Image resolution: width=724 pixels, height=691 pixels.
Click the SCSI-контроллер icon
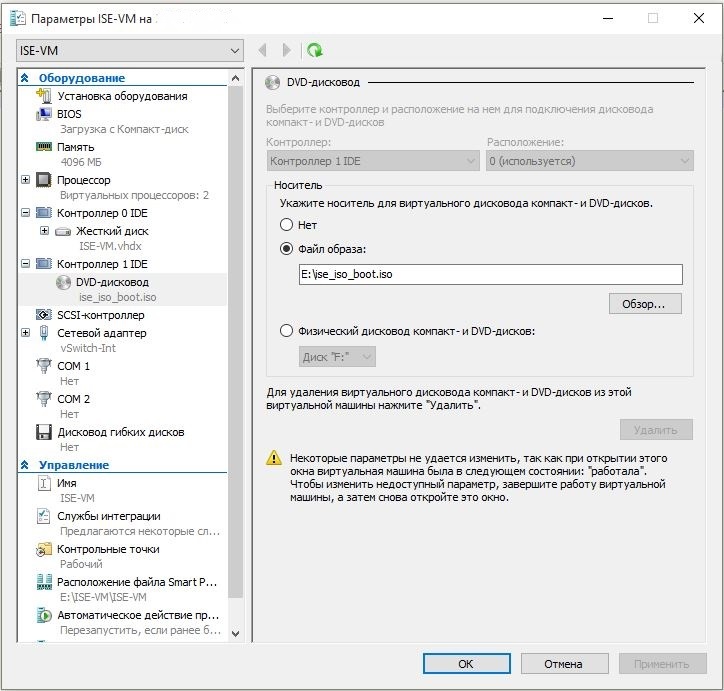coord(43,315)
